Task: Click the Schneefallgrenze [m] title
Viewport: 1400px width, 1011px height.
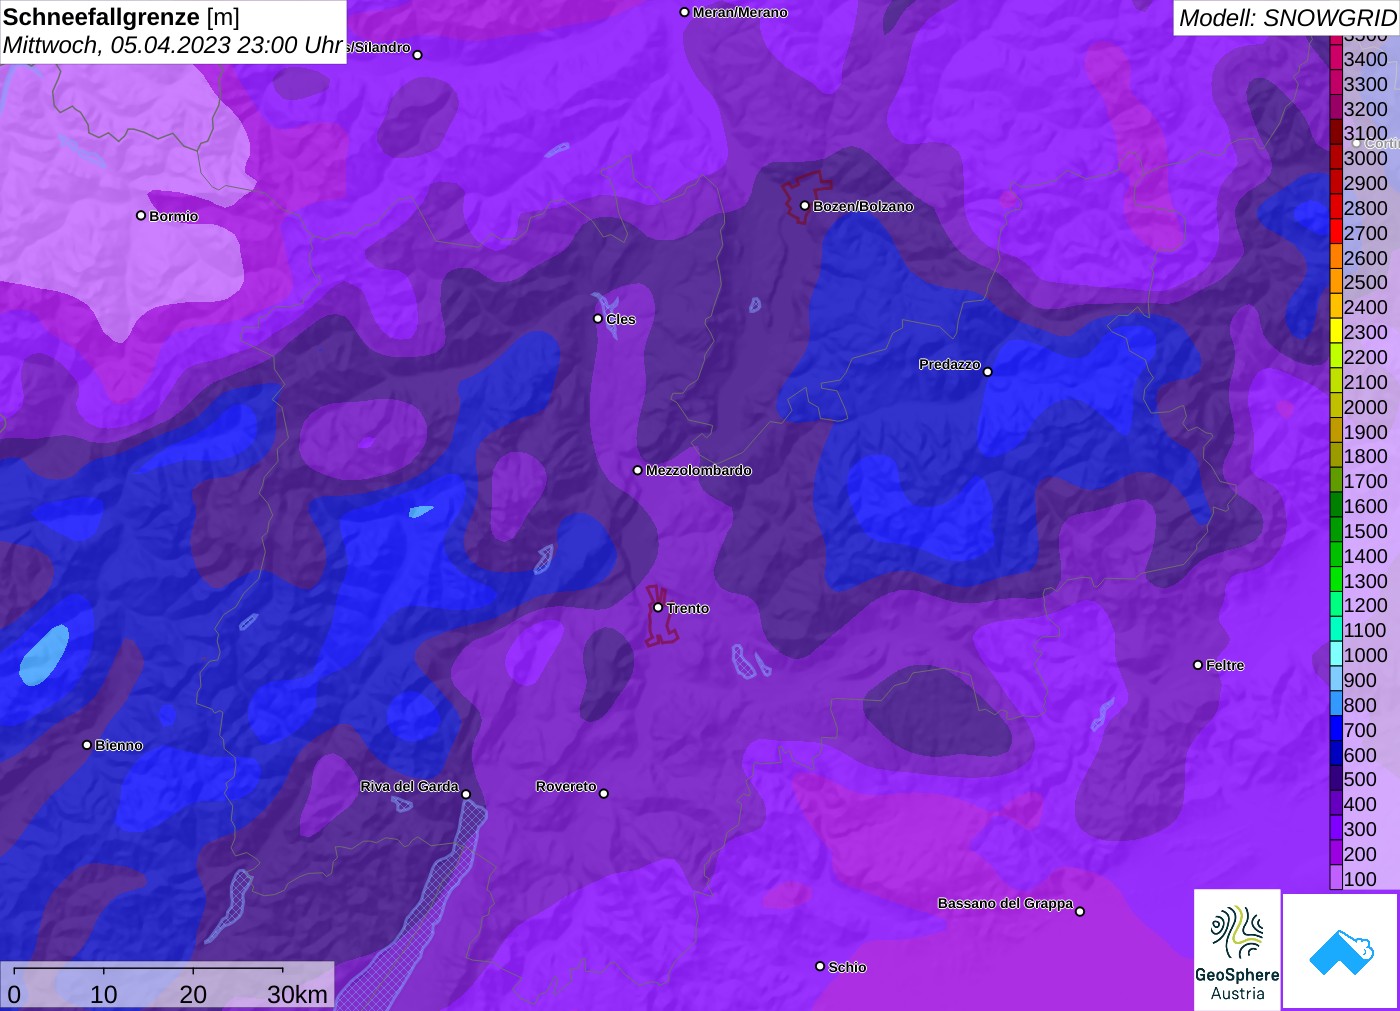Action: tap(121, 17)
